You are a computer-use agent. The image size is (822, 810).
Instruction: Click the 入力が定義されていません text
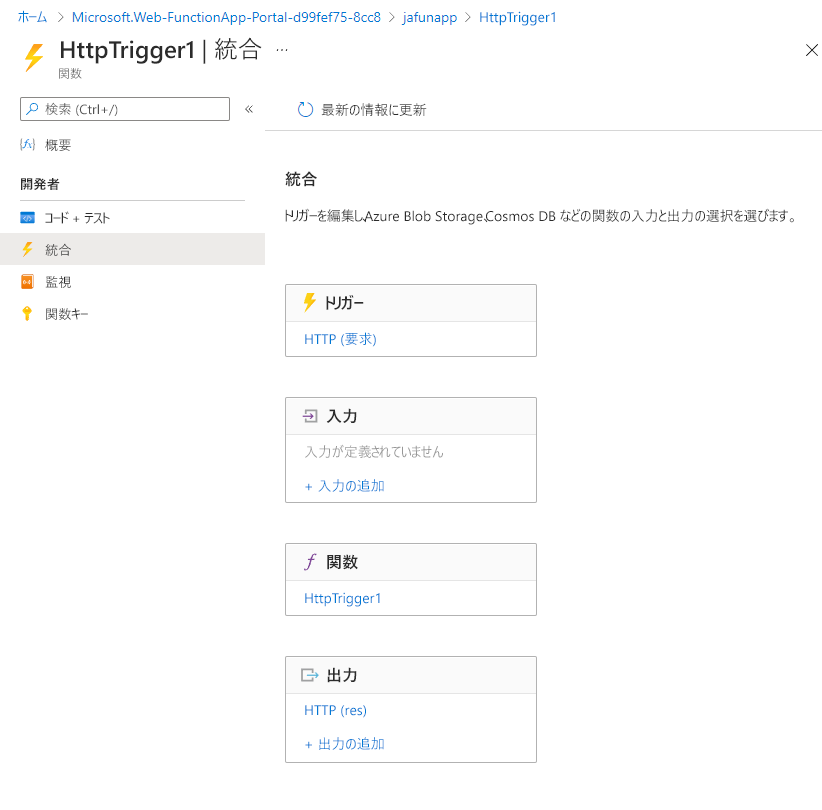tap(374, 451)
